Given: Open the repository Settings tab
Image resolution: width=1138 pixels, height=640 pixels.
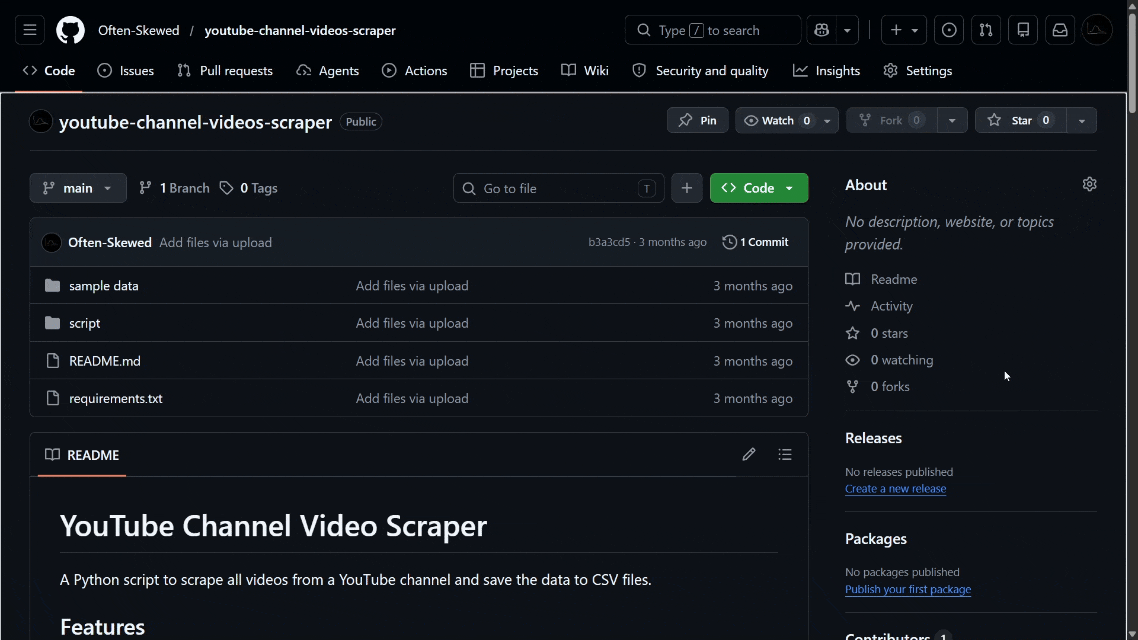Looking at the screenshot, I should 918,70.
